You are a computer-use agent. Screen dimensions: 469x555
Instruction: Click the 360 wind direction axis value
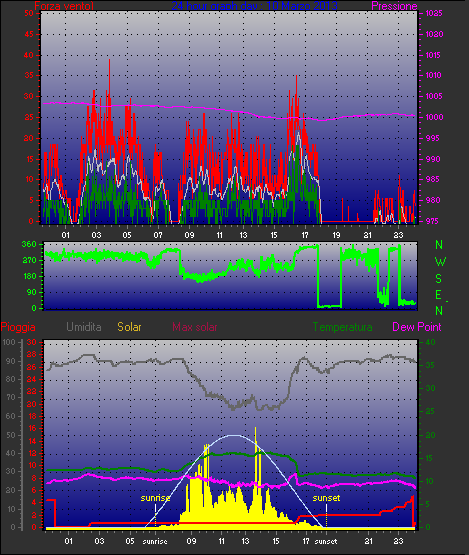pos(29,244)
